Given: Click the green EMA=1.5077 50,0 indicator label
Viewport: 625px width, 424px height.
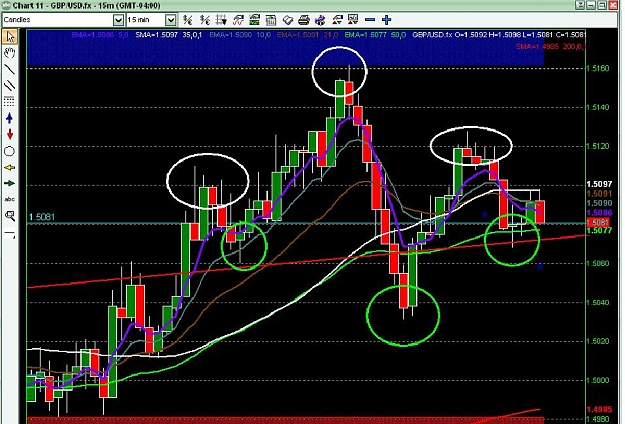Looking at the screenshot, I should (x=375, y=35).
